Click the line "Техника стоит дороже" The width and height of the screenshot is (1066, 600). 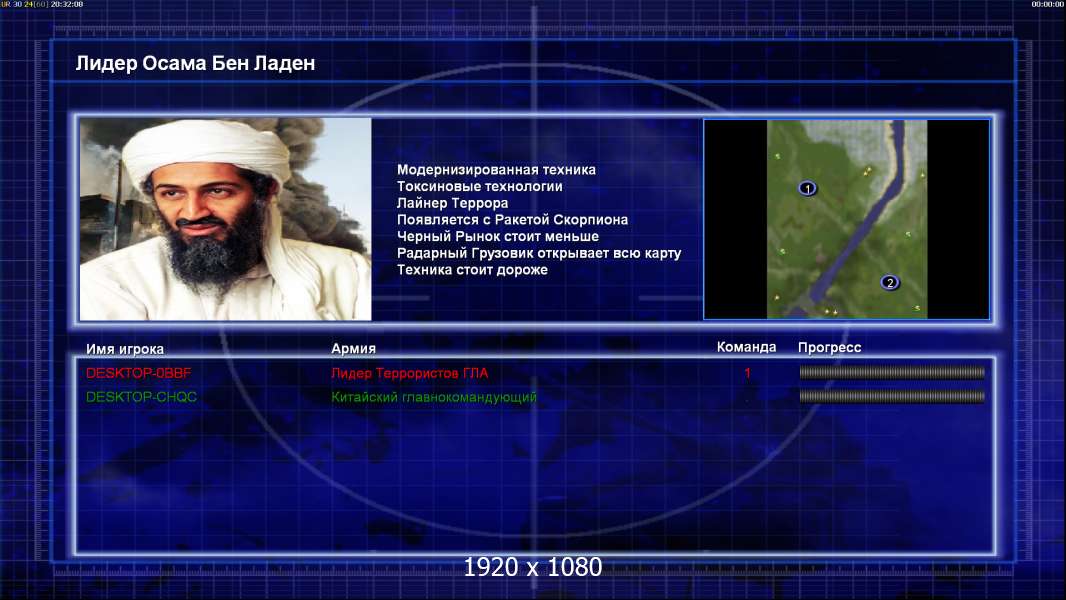tap(472, 270)
